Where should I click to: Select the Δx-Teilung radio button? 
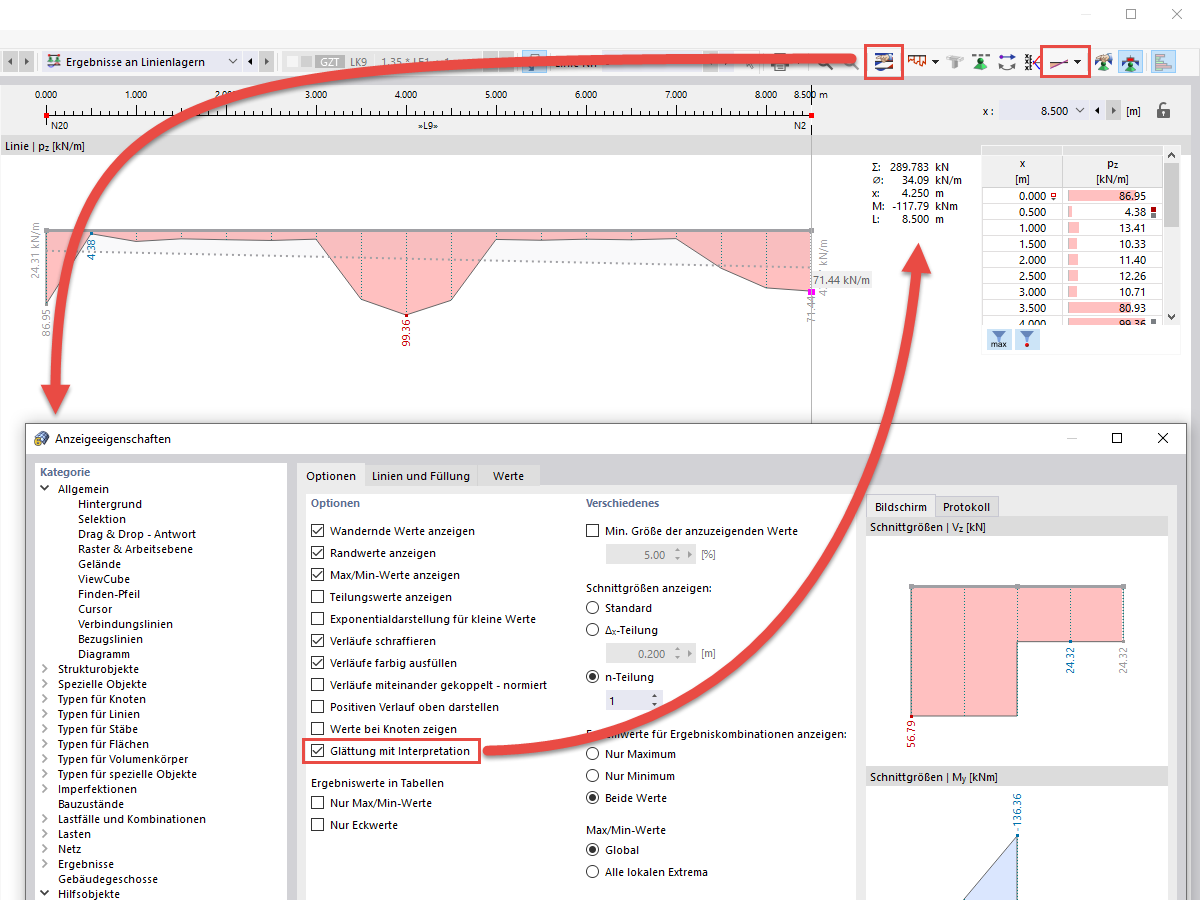pos(591,629)
